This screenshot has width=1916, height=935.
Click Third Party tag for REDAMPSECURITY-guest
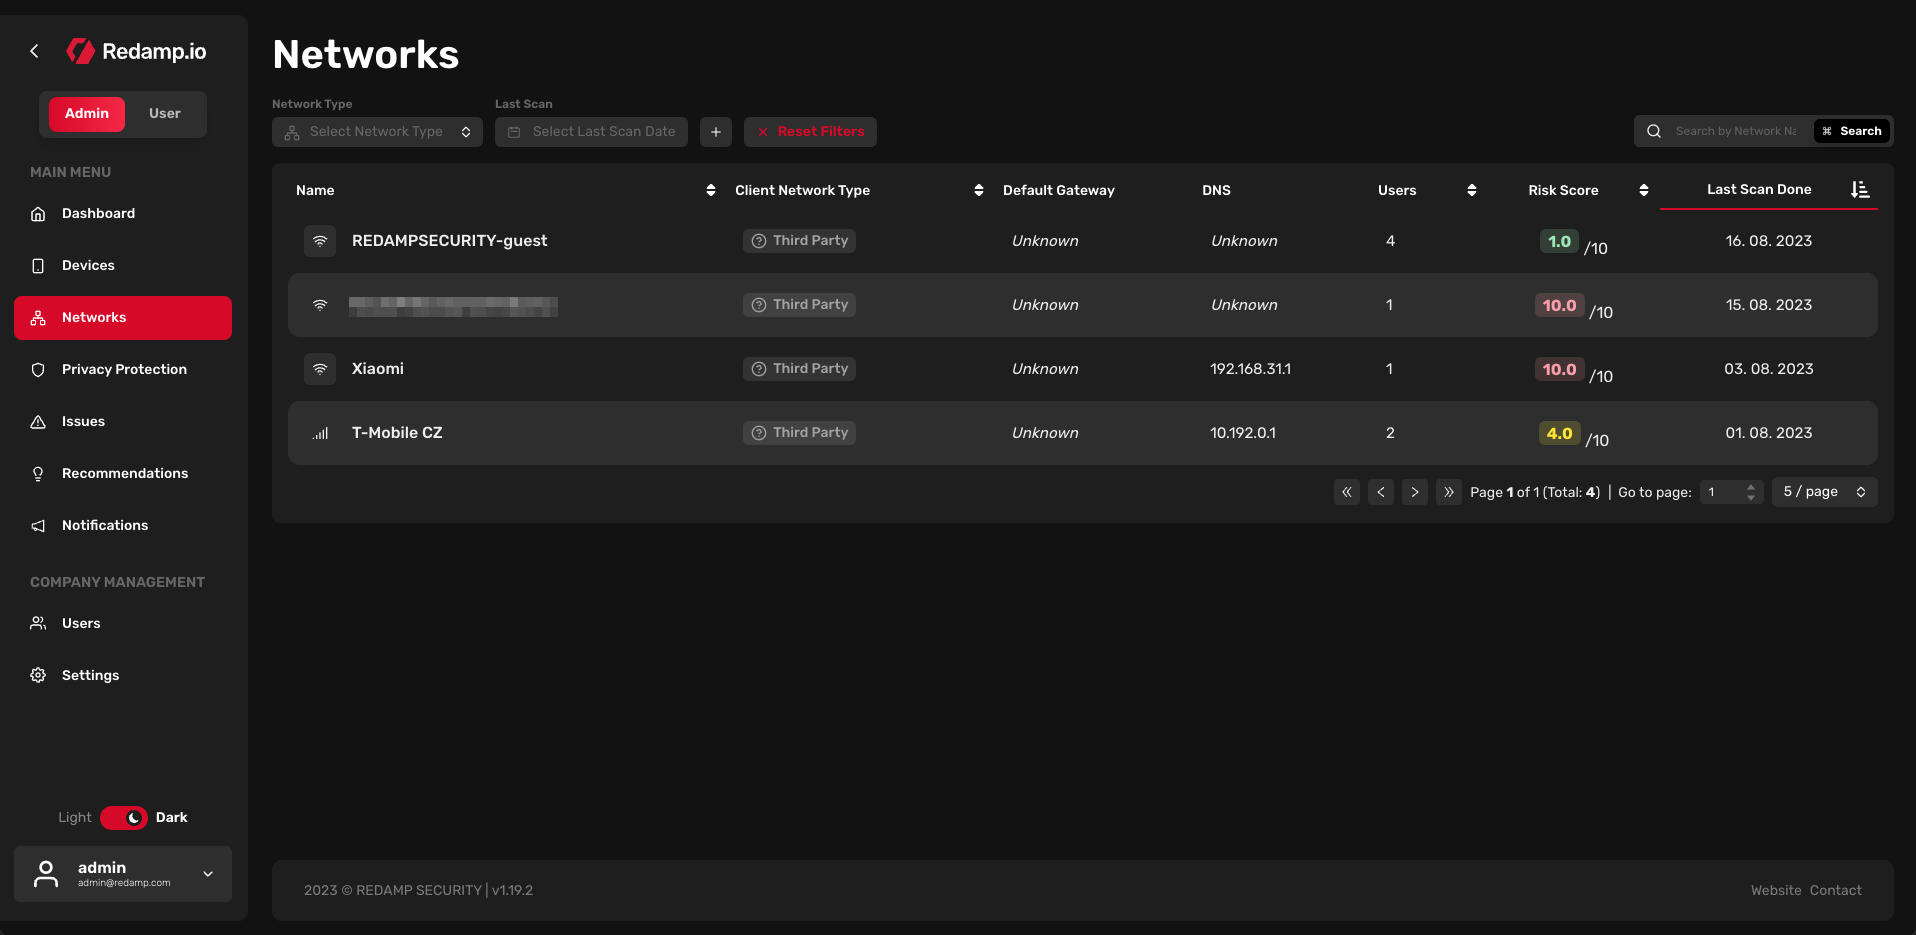tap(799, 241)
